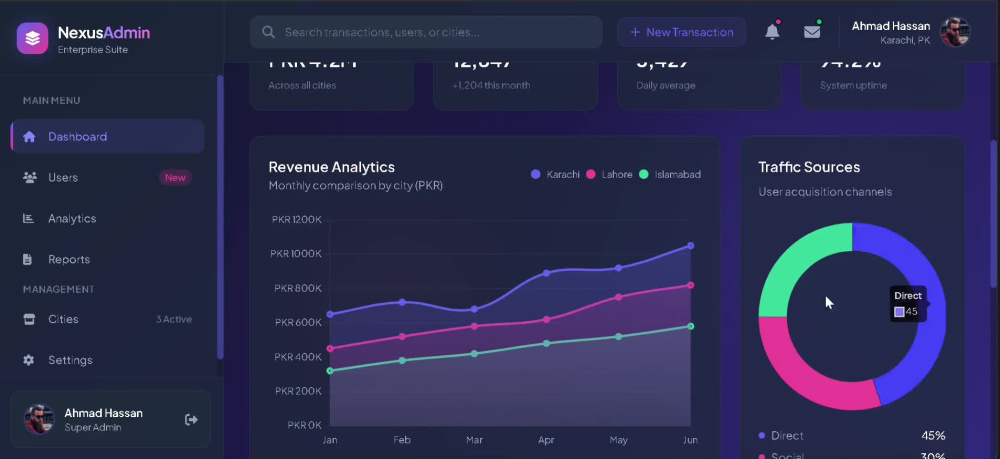Screen dimensions: 1000x459
Task: Go to the Analytics menu item
Action: pos(107,218)
